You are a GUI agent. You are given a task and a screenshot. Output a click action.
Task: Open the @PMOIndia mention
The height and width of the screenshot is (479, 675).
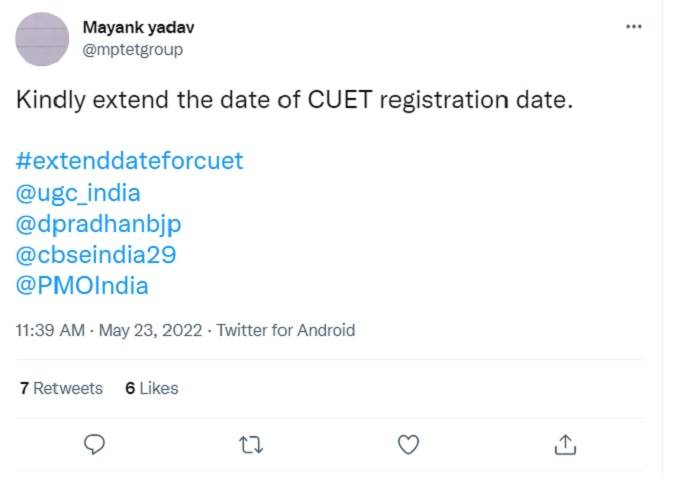pyautogui.click(x=83, y=286)
